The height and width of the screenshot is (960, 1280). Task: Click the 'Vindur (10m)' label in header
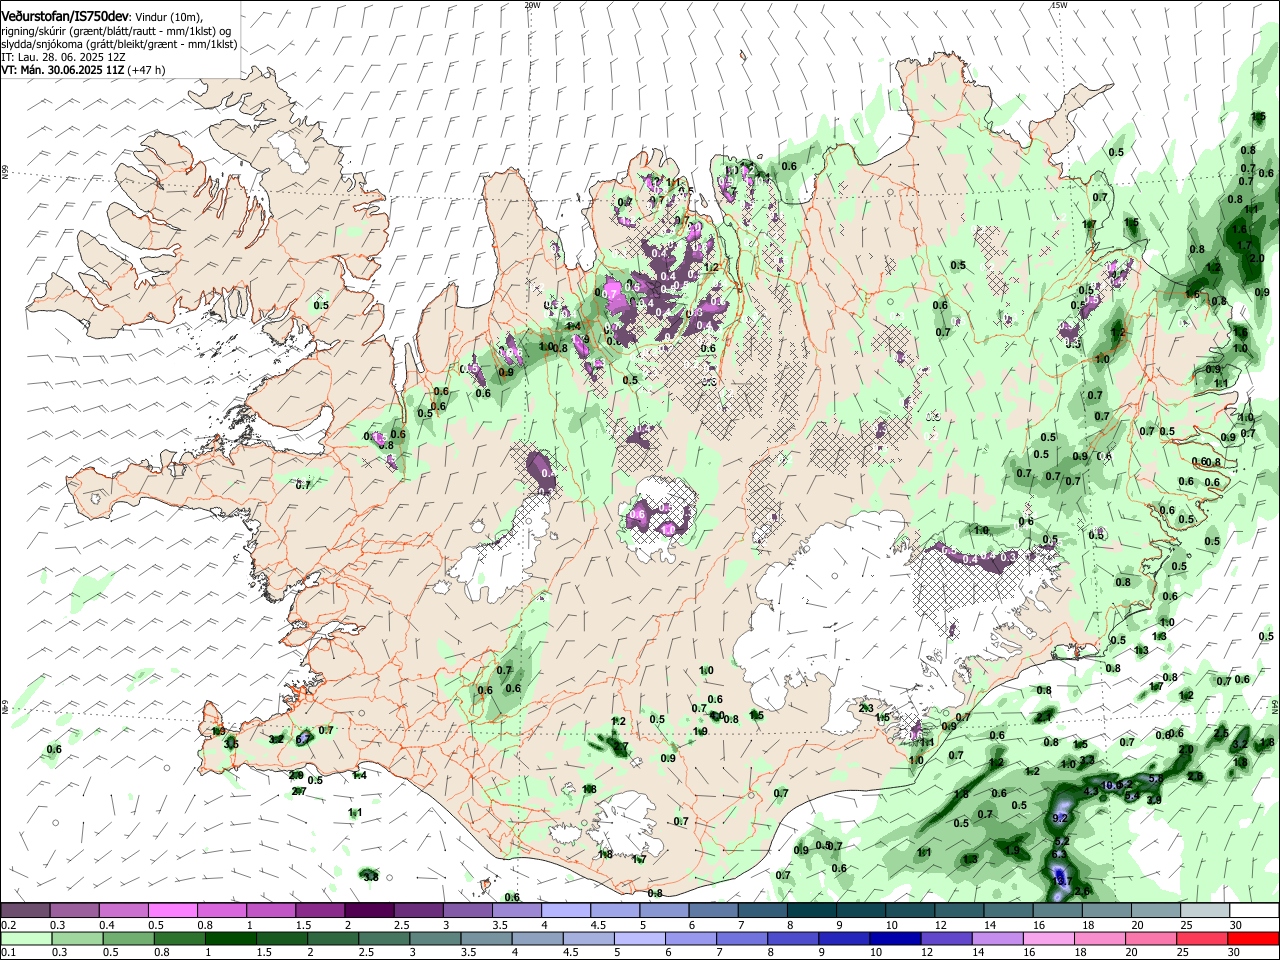coord(168,18)
